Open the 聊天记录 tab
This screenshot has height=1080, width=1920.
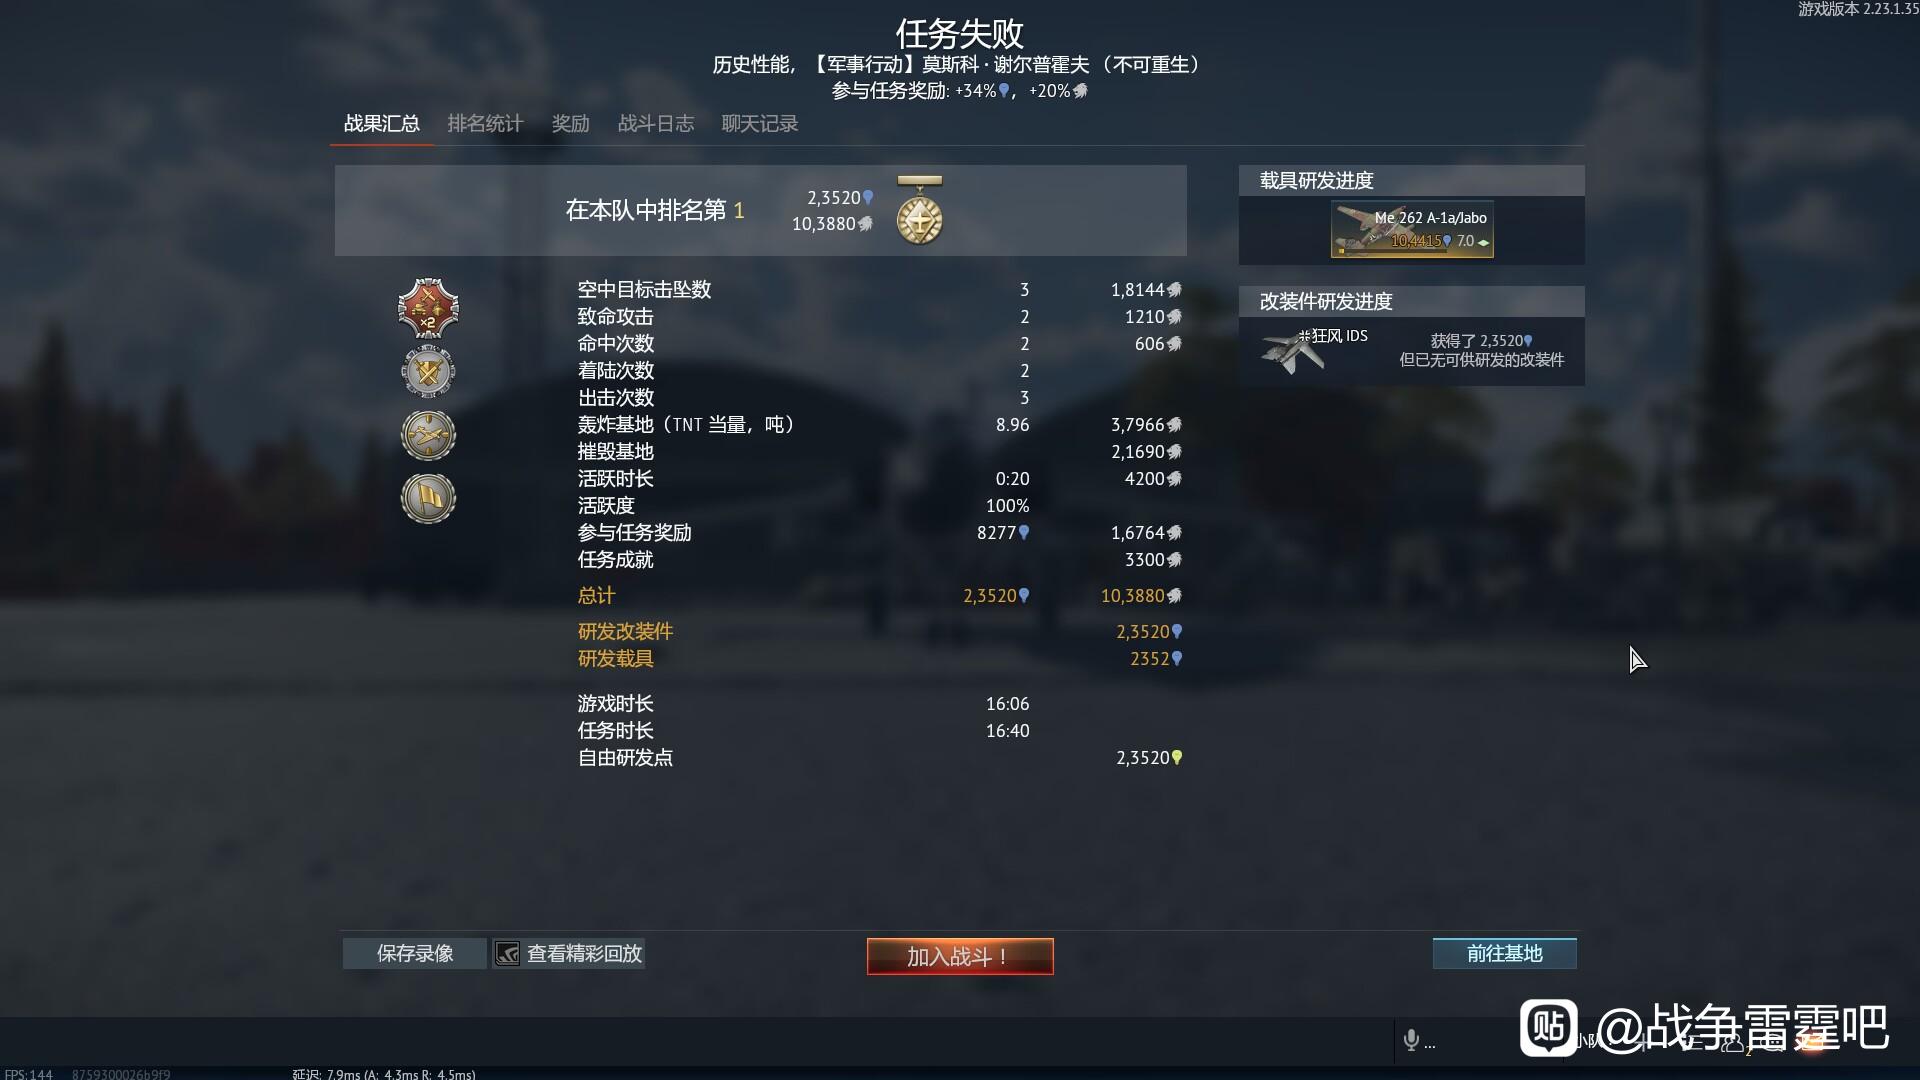point(760,124)
